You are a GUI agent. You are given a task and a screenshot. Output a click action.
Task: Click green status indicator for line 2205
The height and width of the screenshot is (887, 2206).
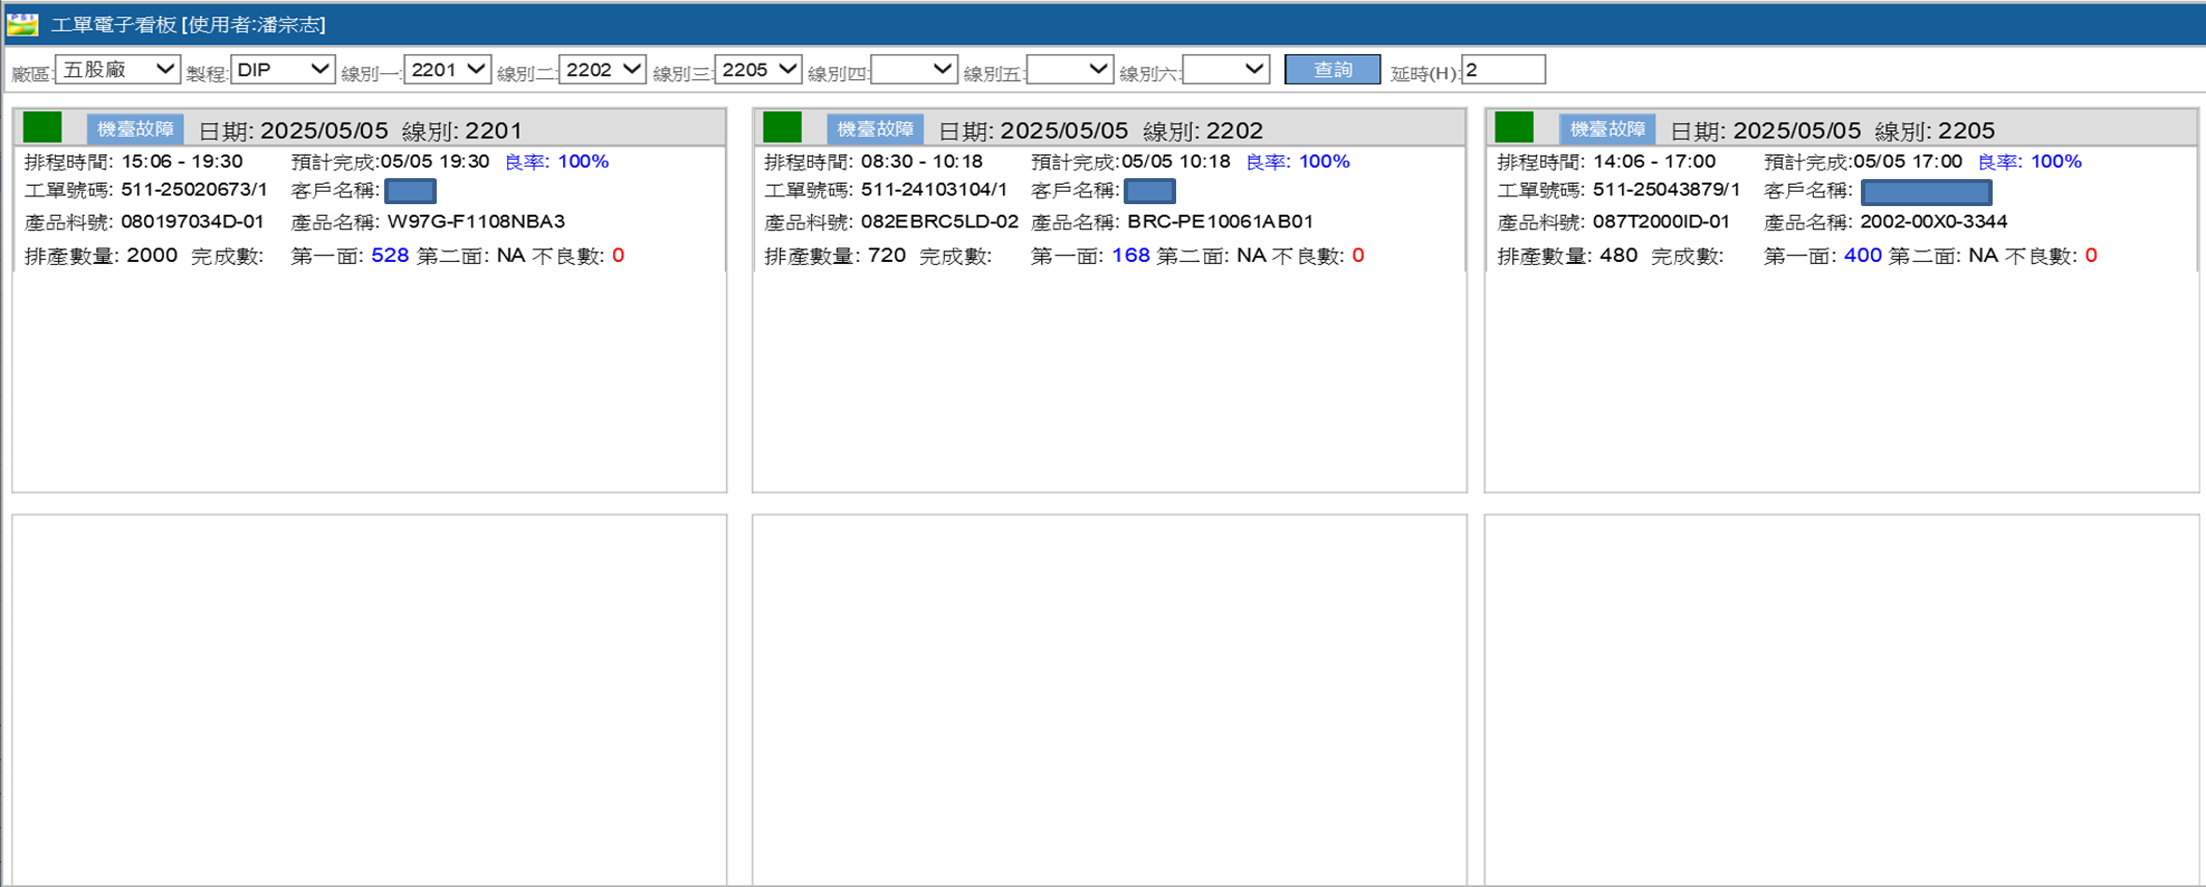(x=1514, y=127)
